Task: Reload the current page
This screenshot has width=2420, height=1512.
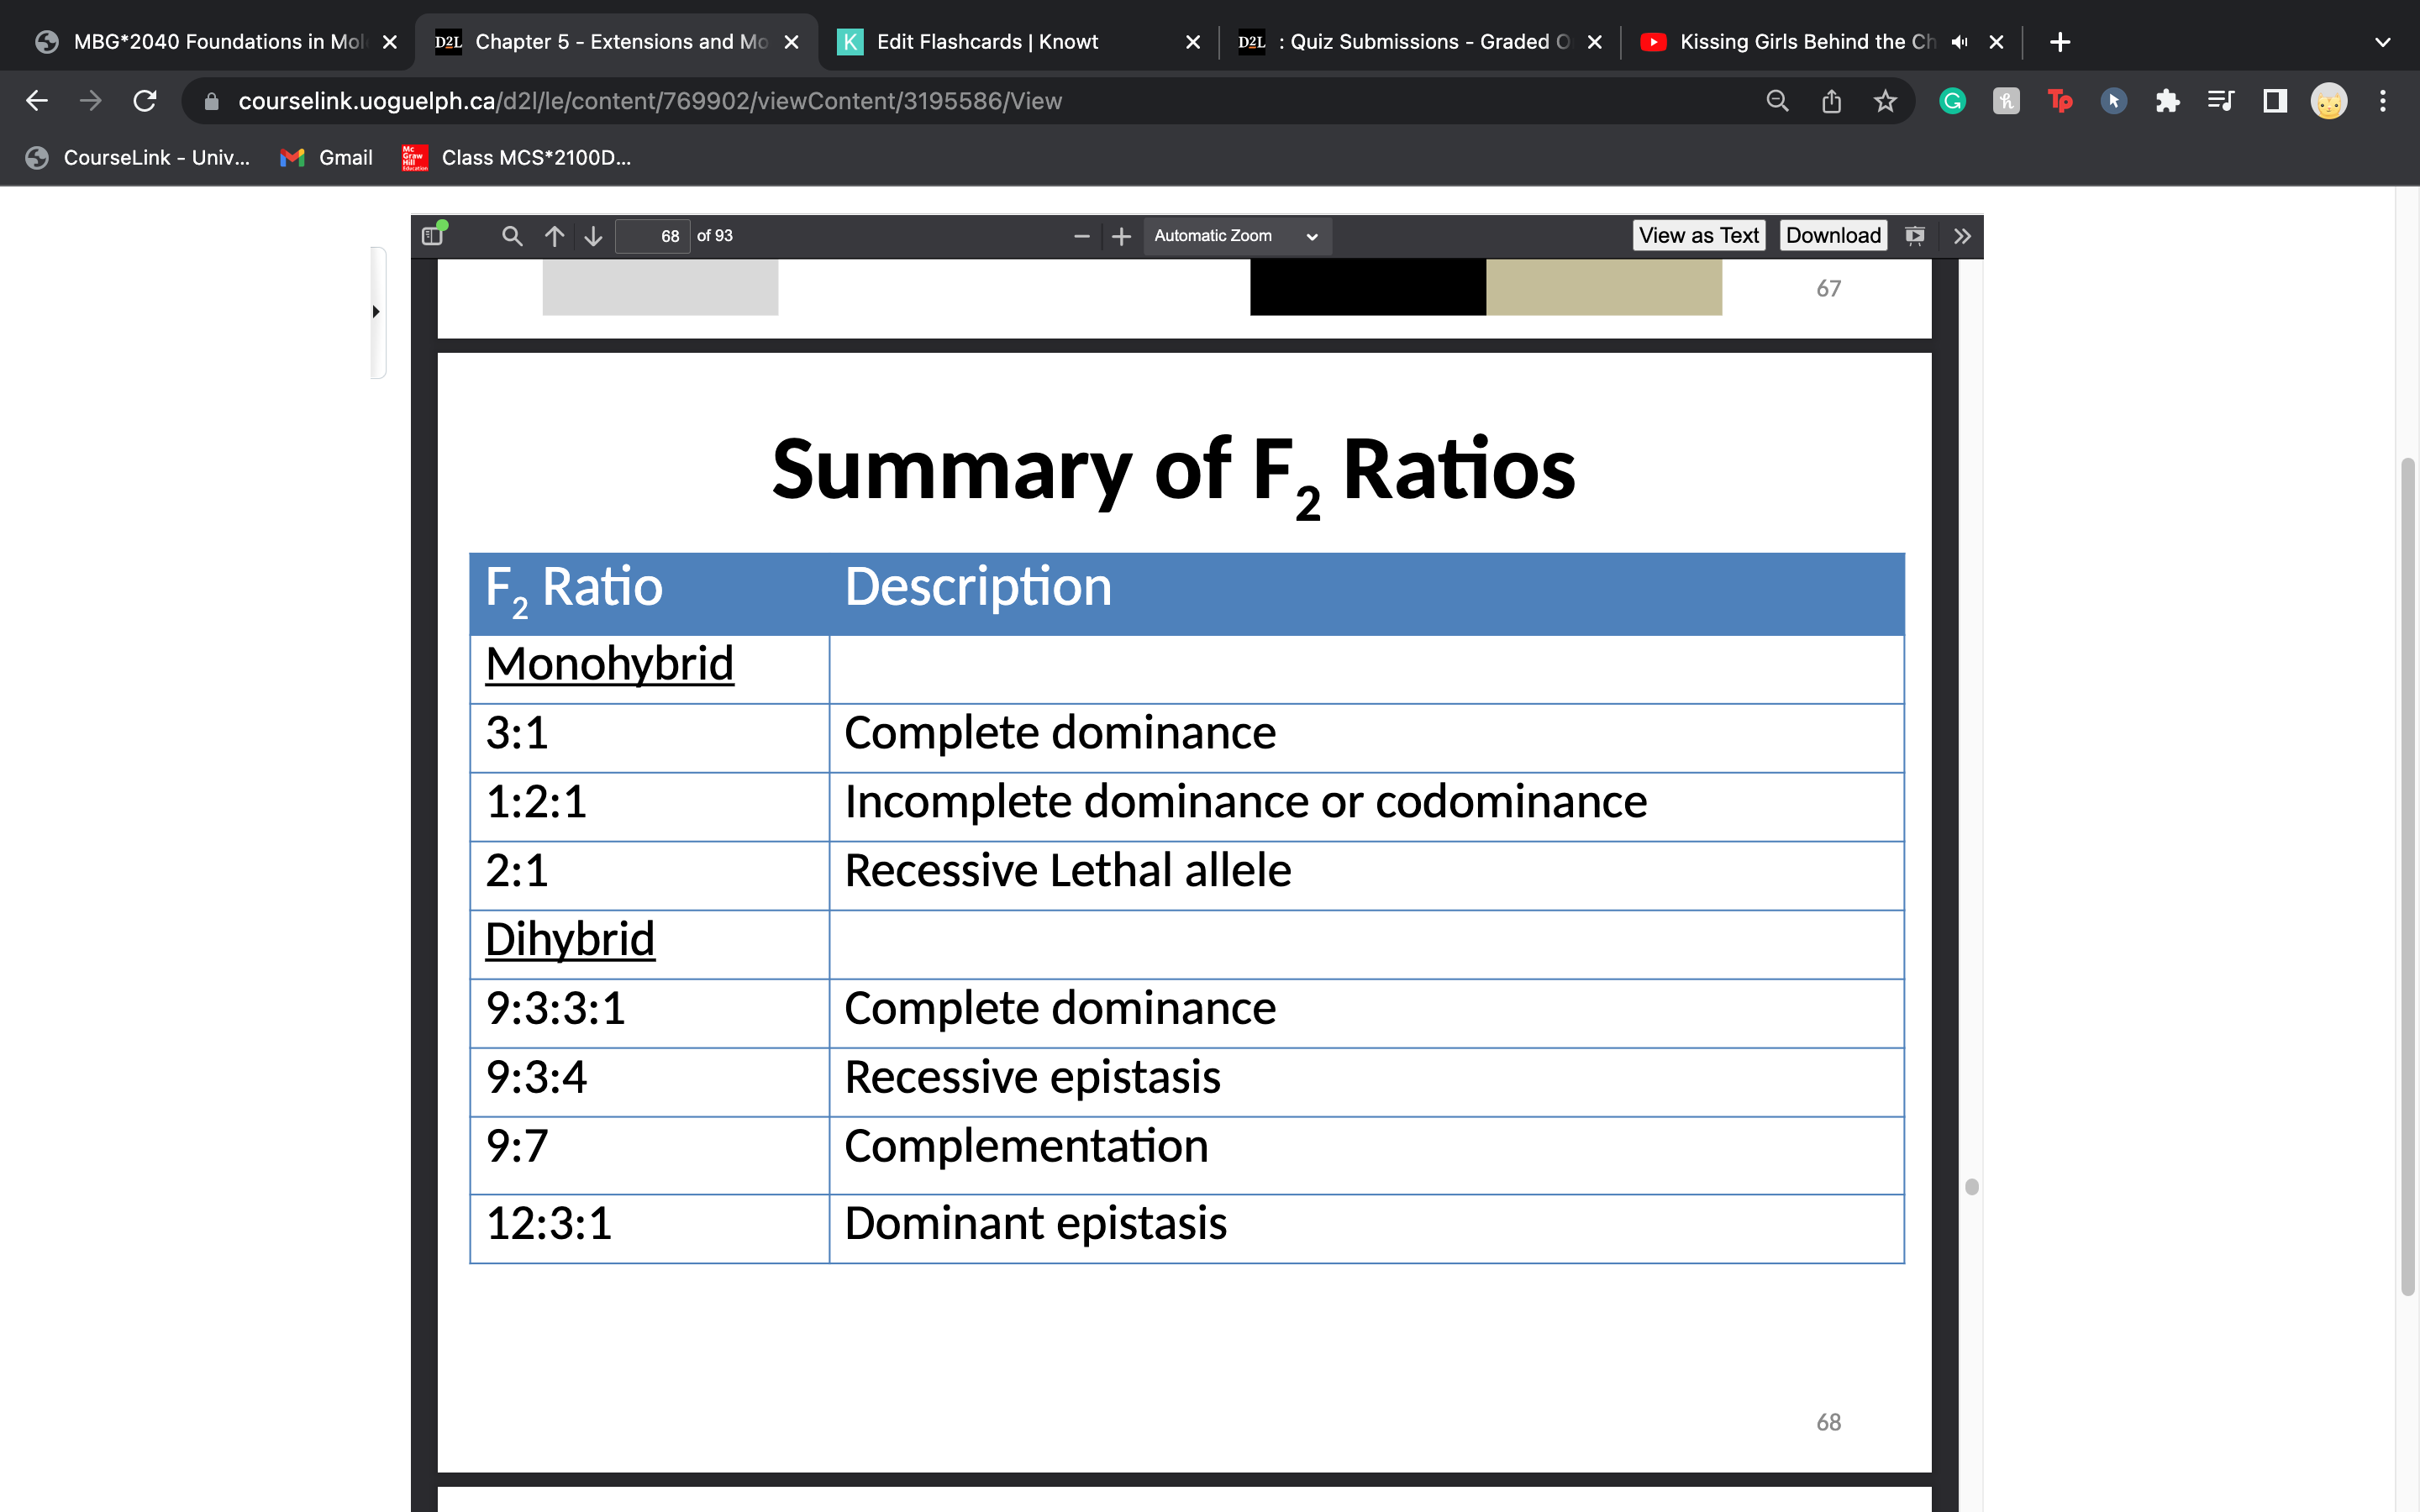Action: pyautogui.click(x=145, y=101)
